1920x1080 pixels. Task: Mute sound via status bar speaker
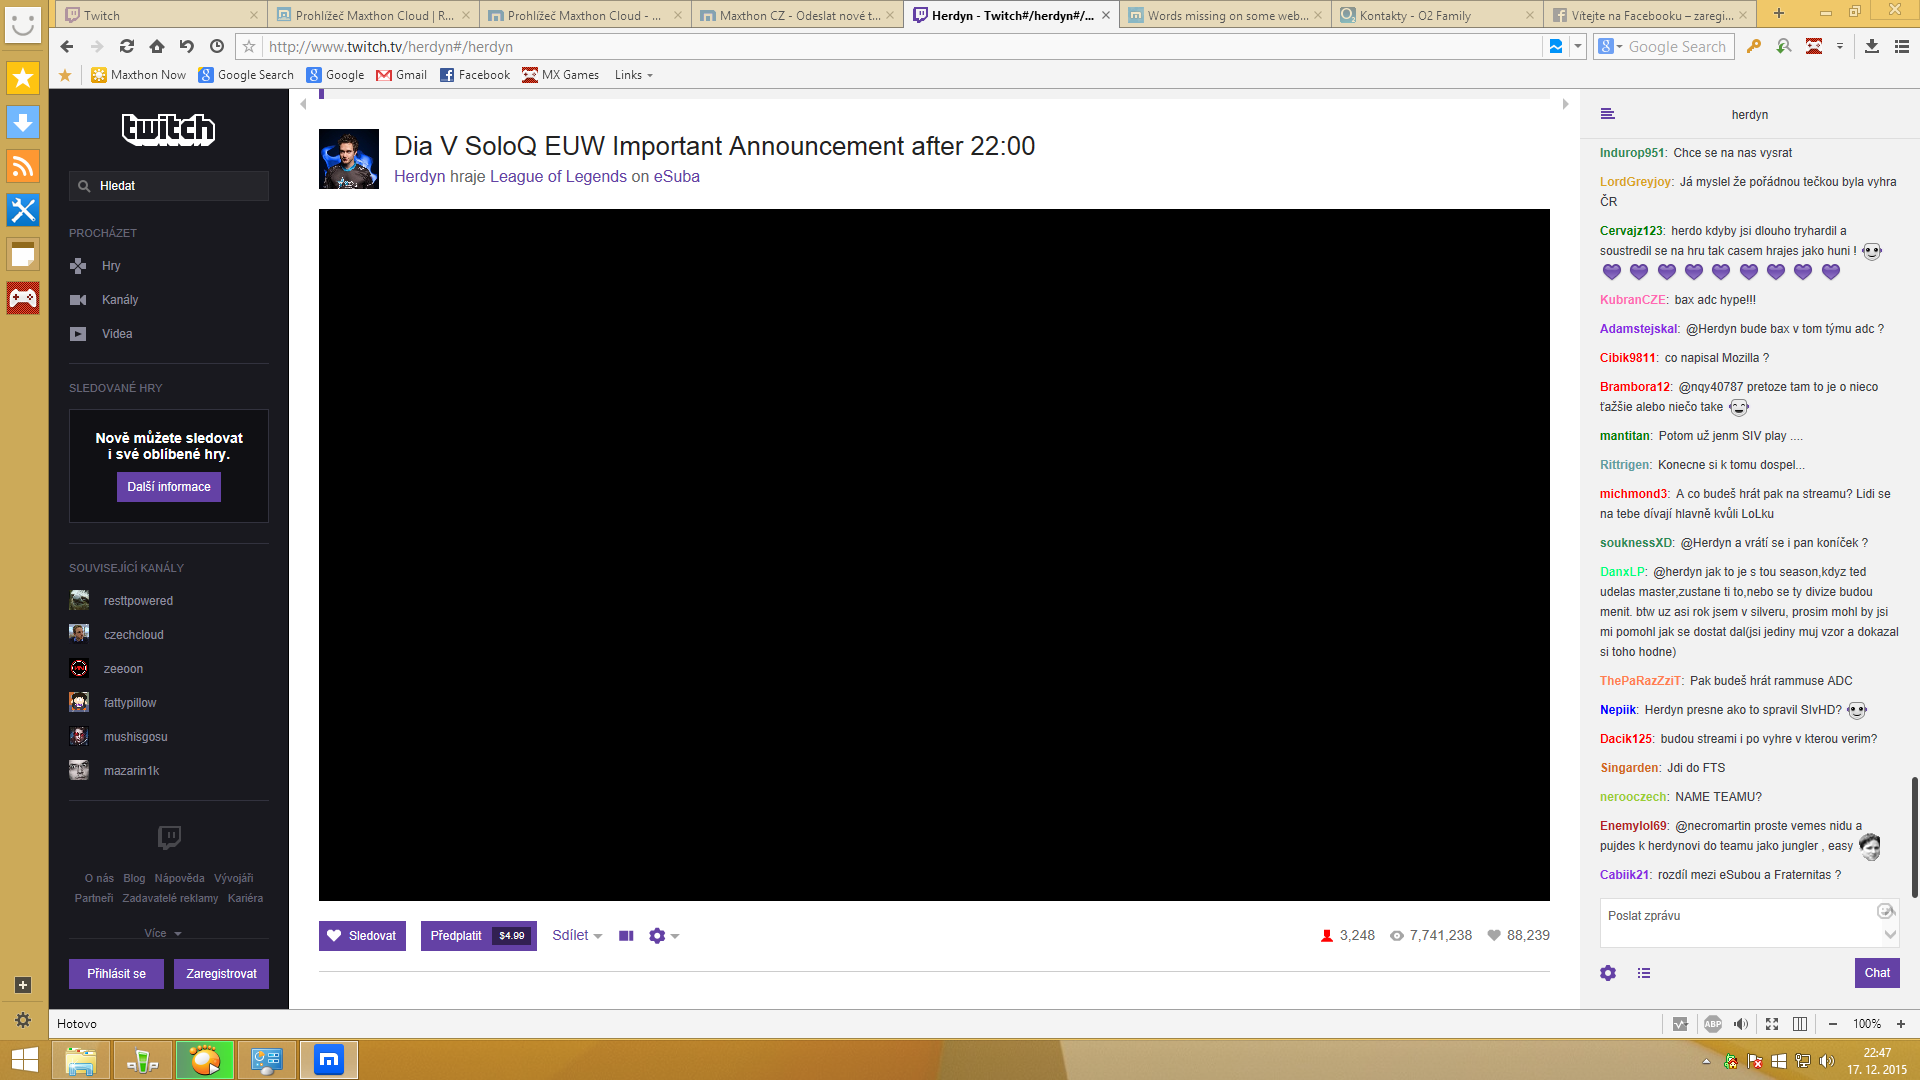[1741, 1024]
